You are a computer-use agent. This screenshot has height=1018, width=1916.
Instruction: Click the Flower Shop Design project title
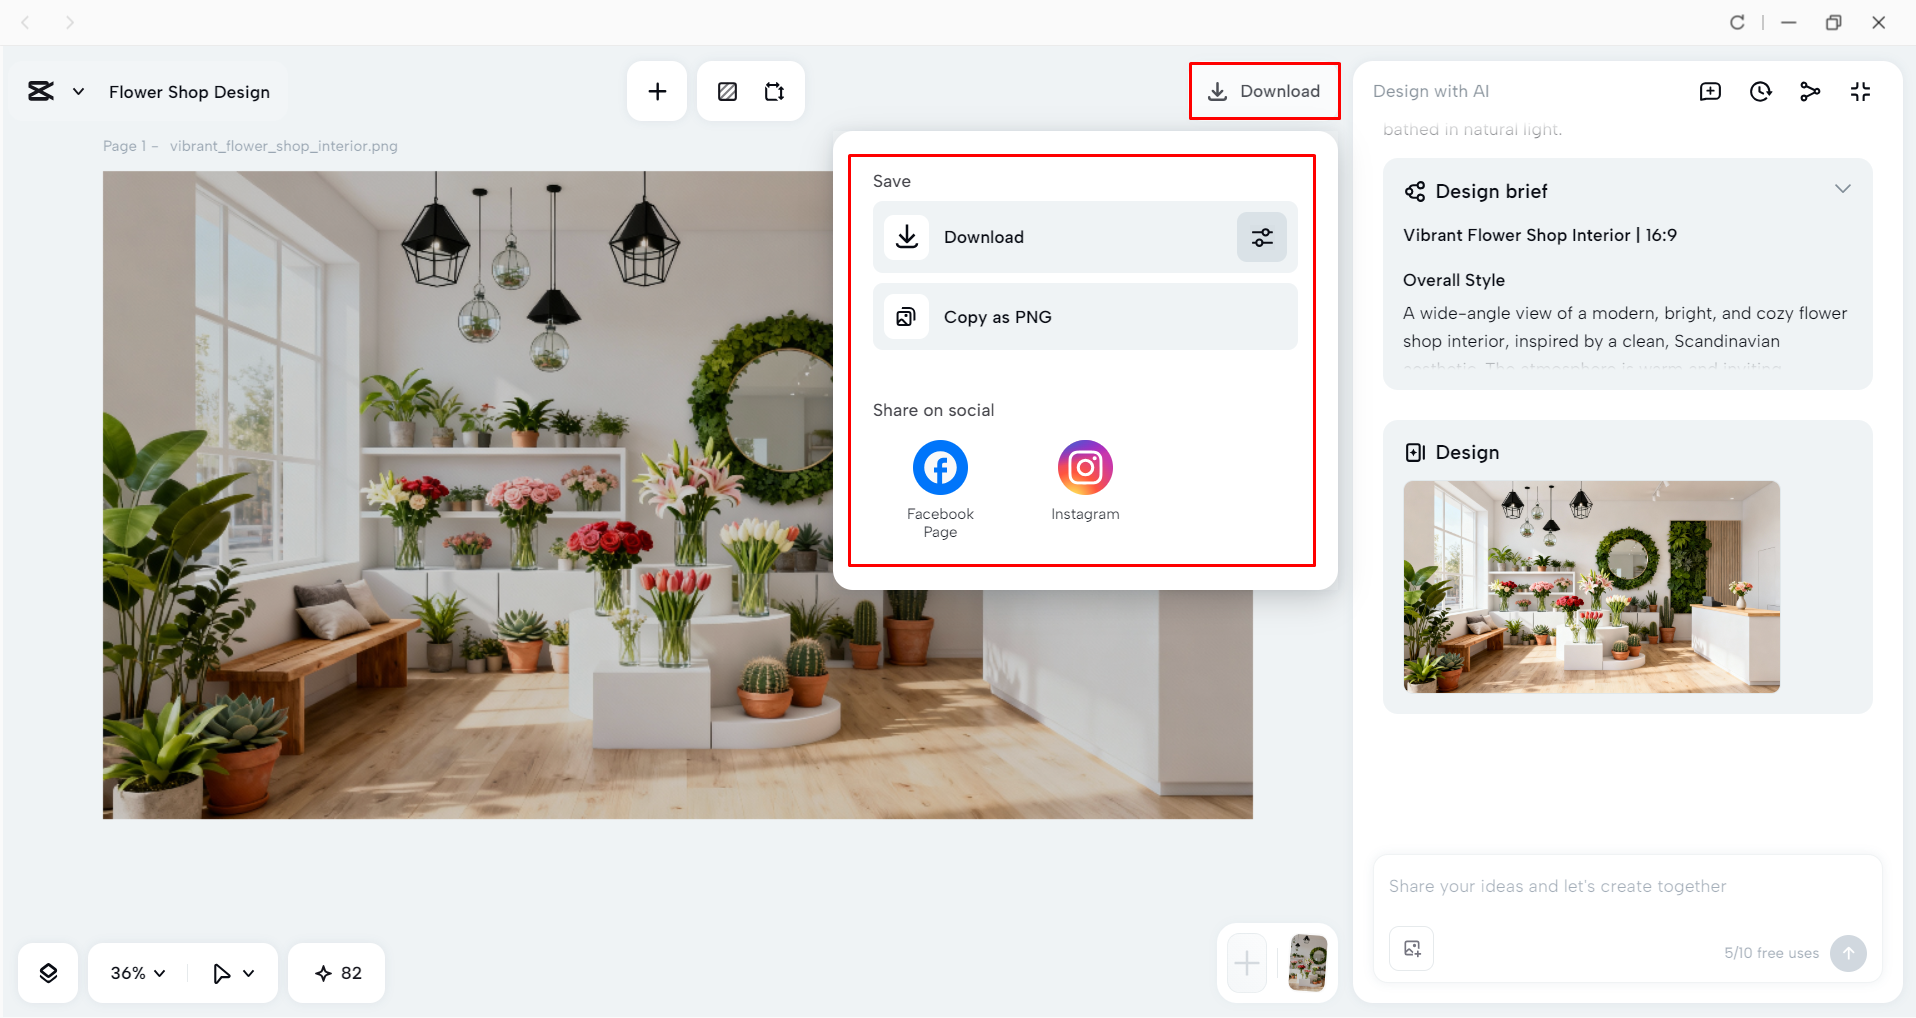189,92
